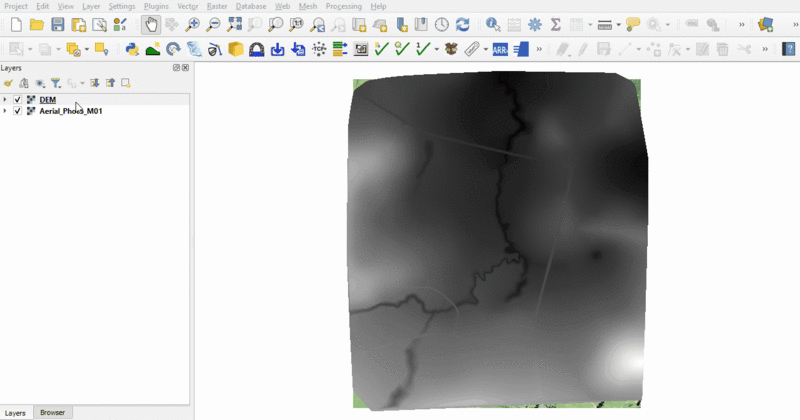
Task: Uncheck the Aerial_Photo_M01 layer checkbox
Action: coord(18,111)
